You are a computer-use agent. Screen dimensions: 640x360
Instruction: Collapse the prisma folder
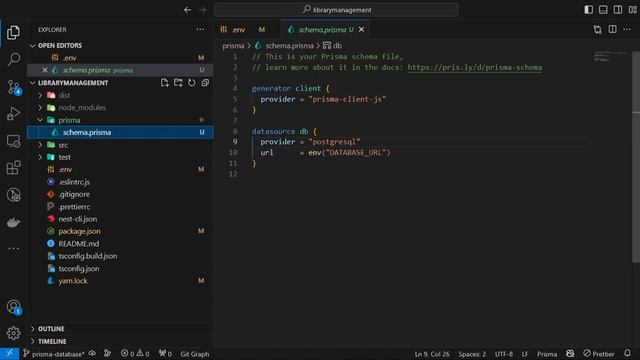(x=40, y=120)
